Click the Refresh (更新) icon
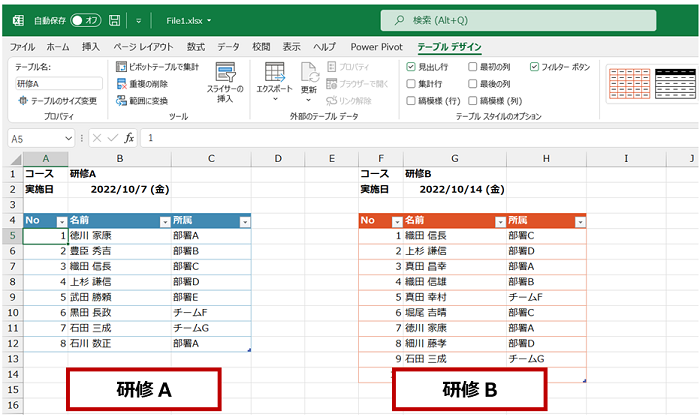The image size is (700, 420). tap(308, 78)
